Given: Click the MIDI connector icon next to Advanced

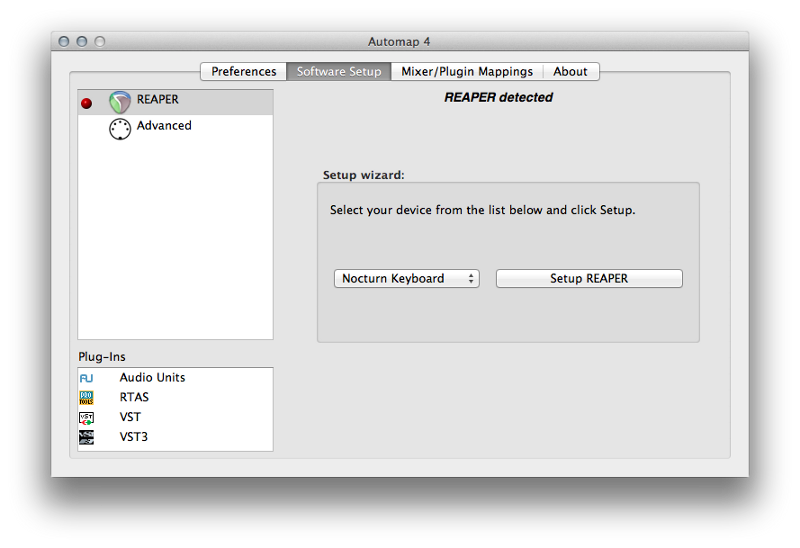Looking at the screenshot, I should [x=120, y=129].
